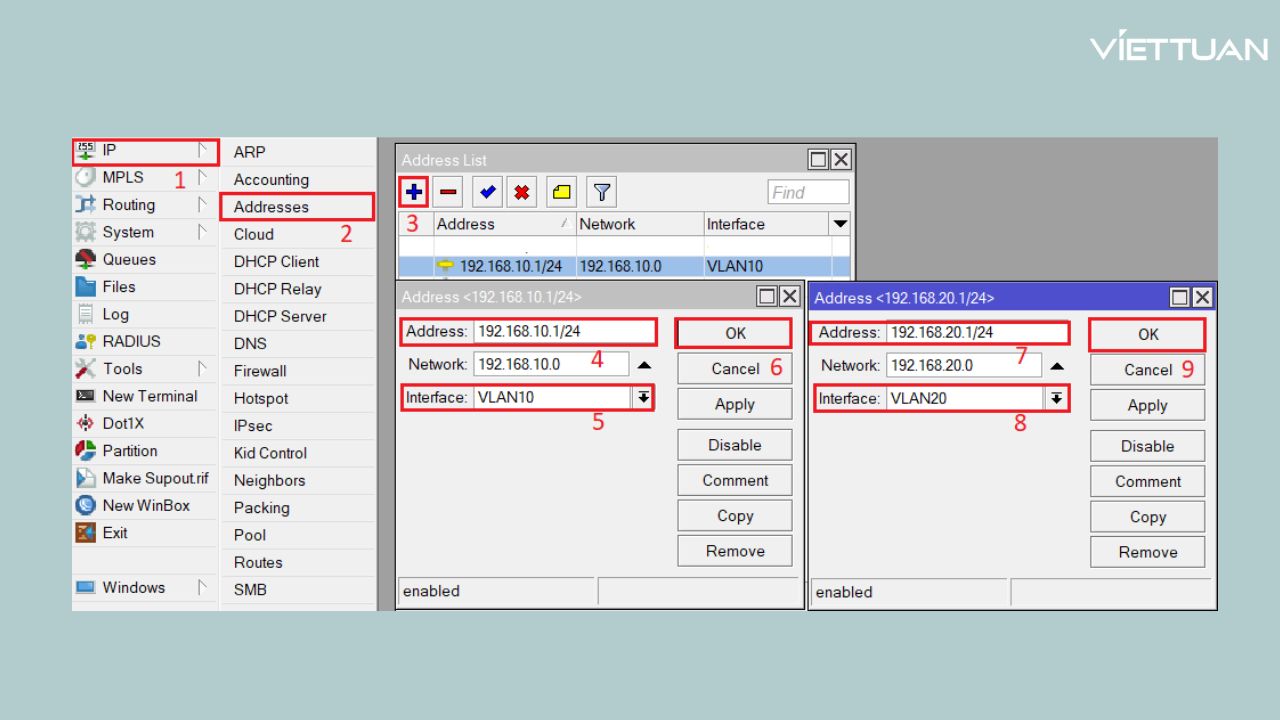Viewport: 1280px width, 720px height.
Task: Open the VLAN20 interface dropdown
Action: [x=1056, y=399]
